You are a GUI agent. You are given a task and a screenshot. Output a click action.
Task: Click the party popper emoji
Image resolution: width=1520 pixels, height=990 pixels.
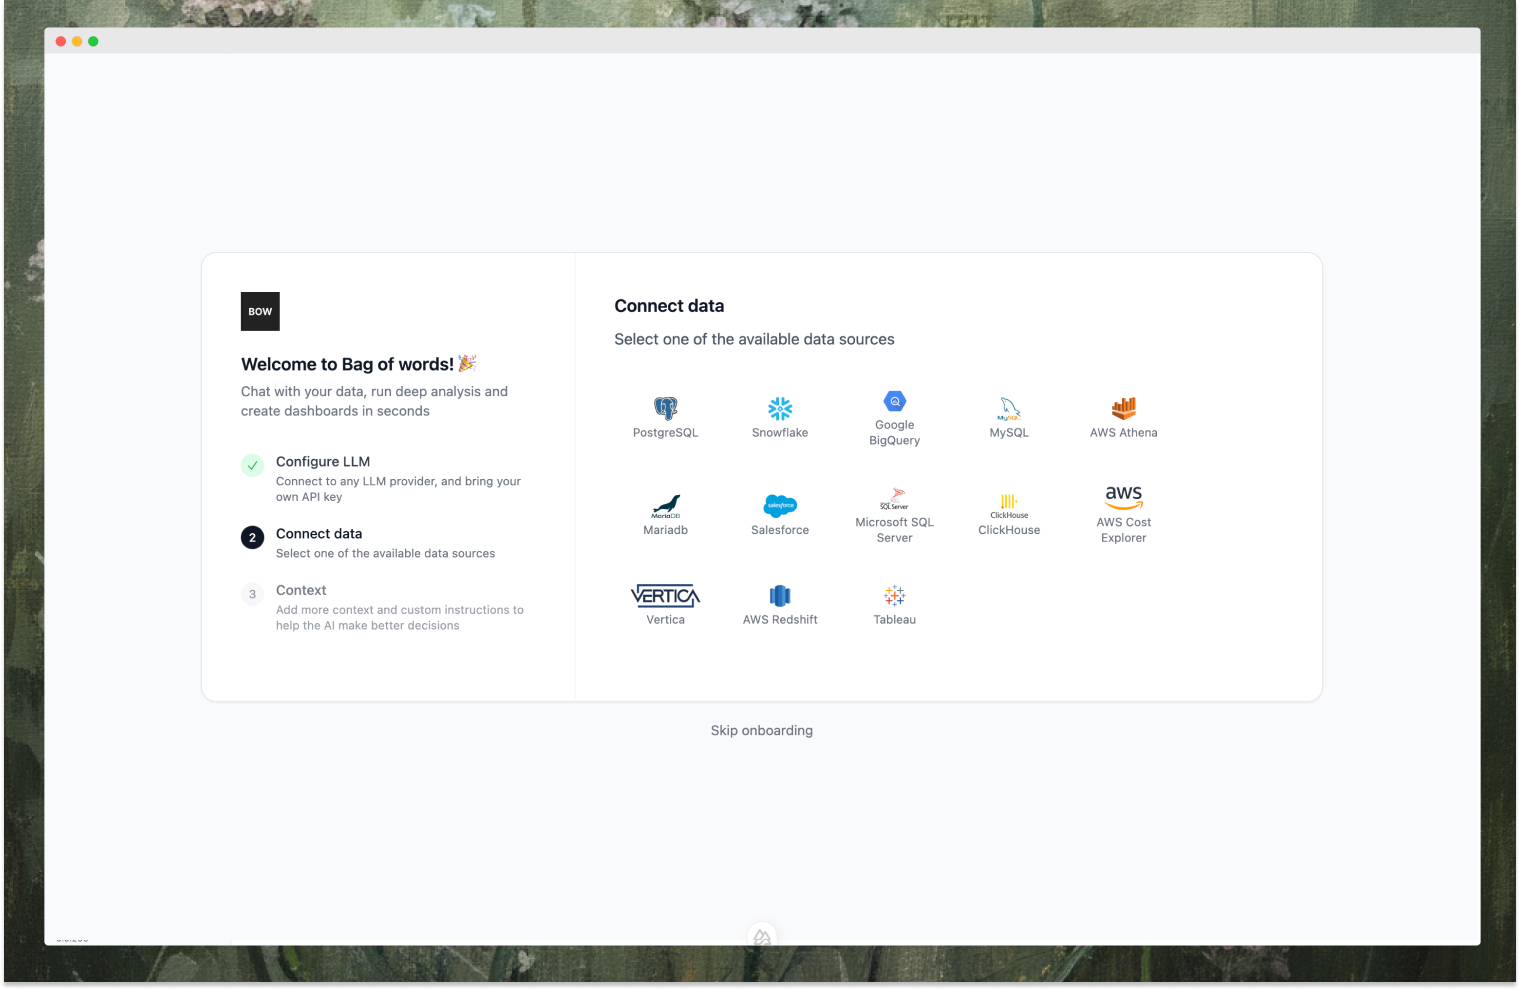[467, 363]
